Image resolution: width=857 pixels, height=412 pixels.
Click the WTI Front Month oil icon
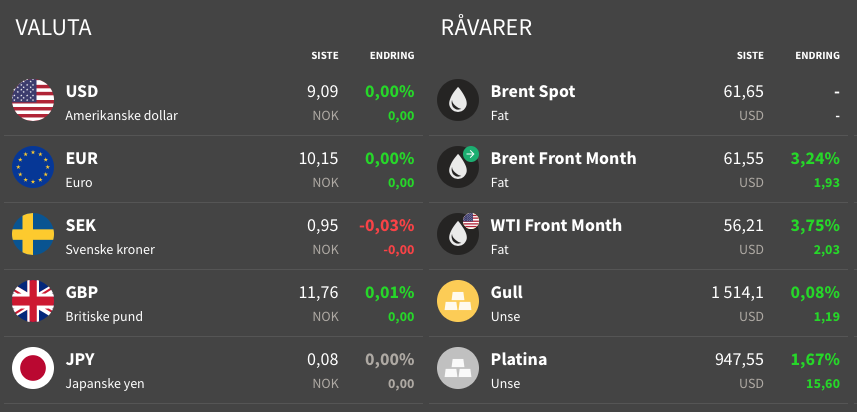(458, 234)
